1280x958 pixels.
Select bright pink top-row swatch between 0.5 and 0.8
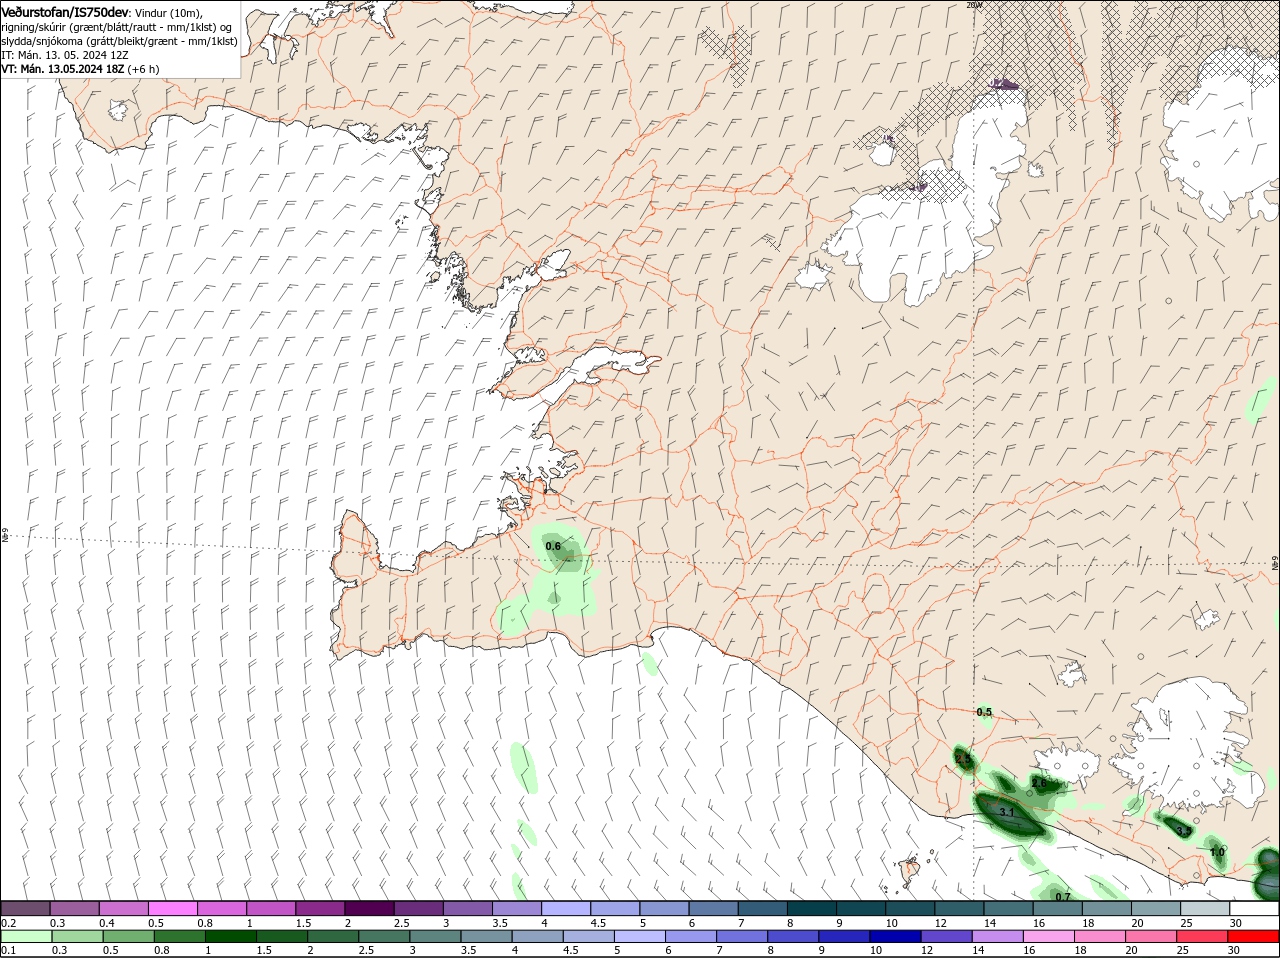pos(172,908)
